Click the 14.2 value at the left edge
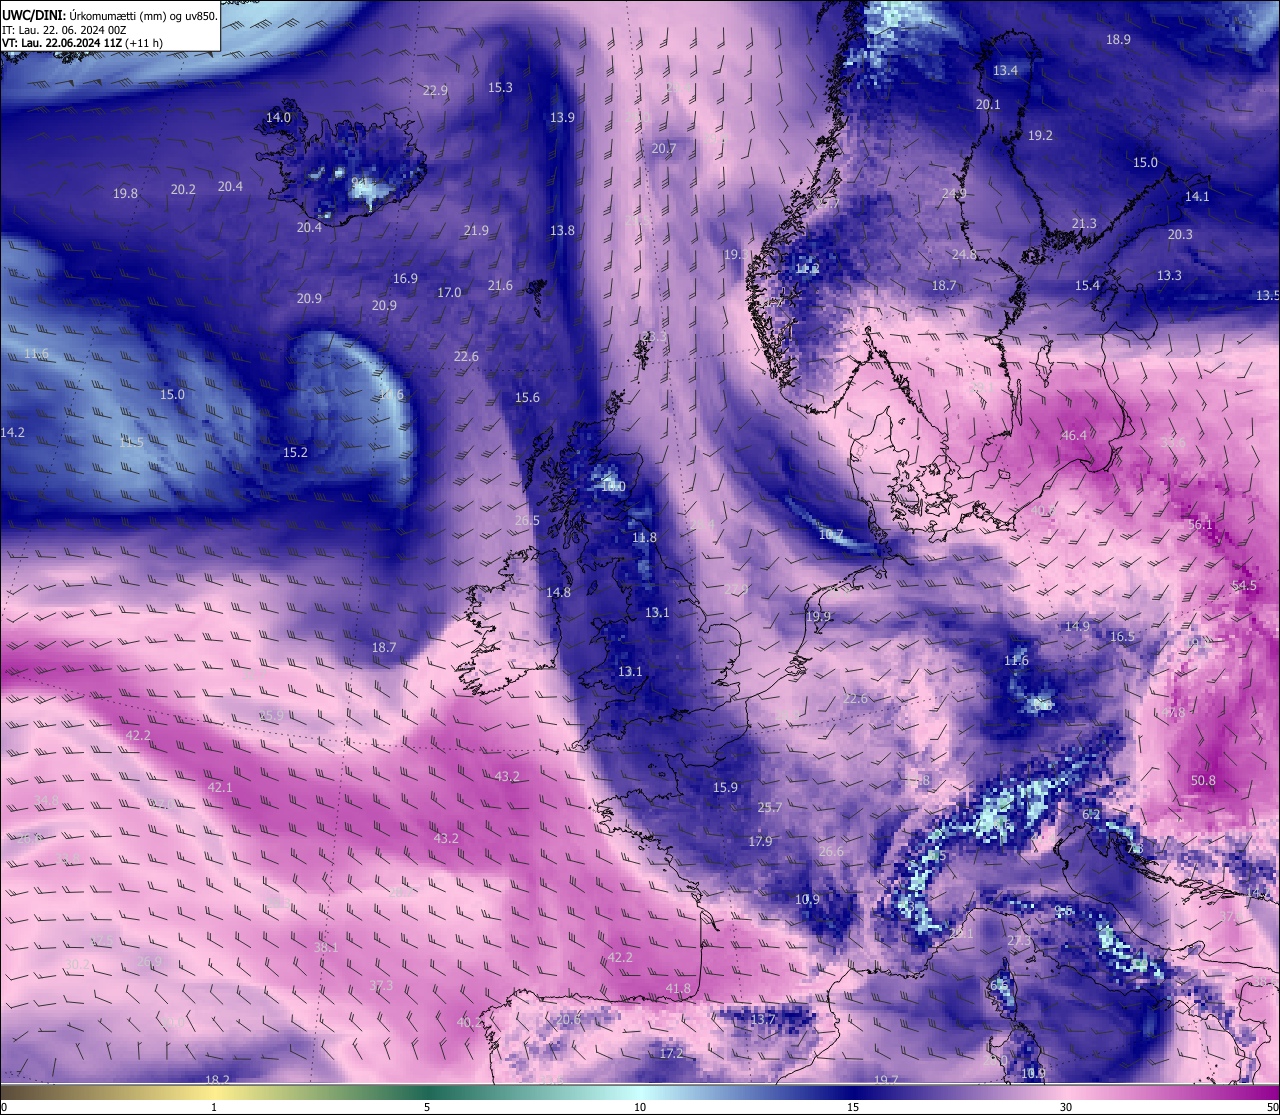This screenshot has height=1115, width=1280. click(x=12, y=433)
